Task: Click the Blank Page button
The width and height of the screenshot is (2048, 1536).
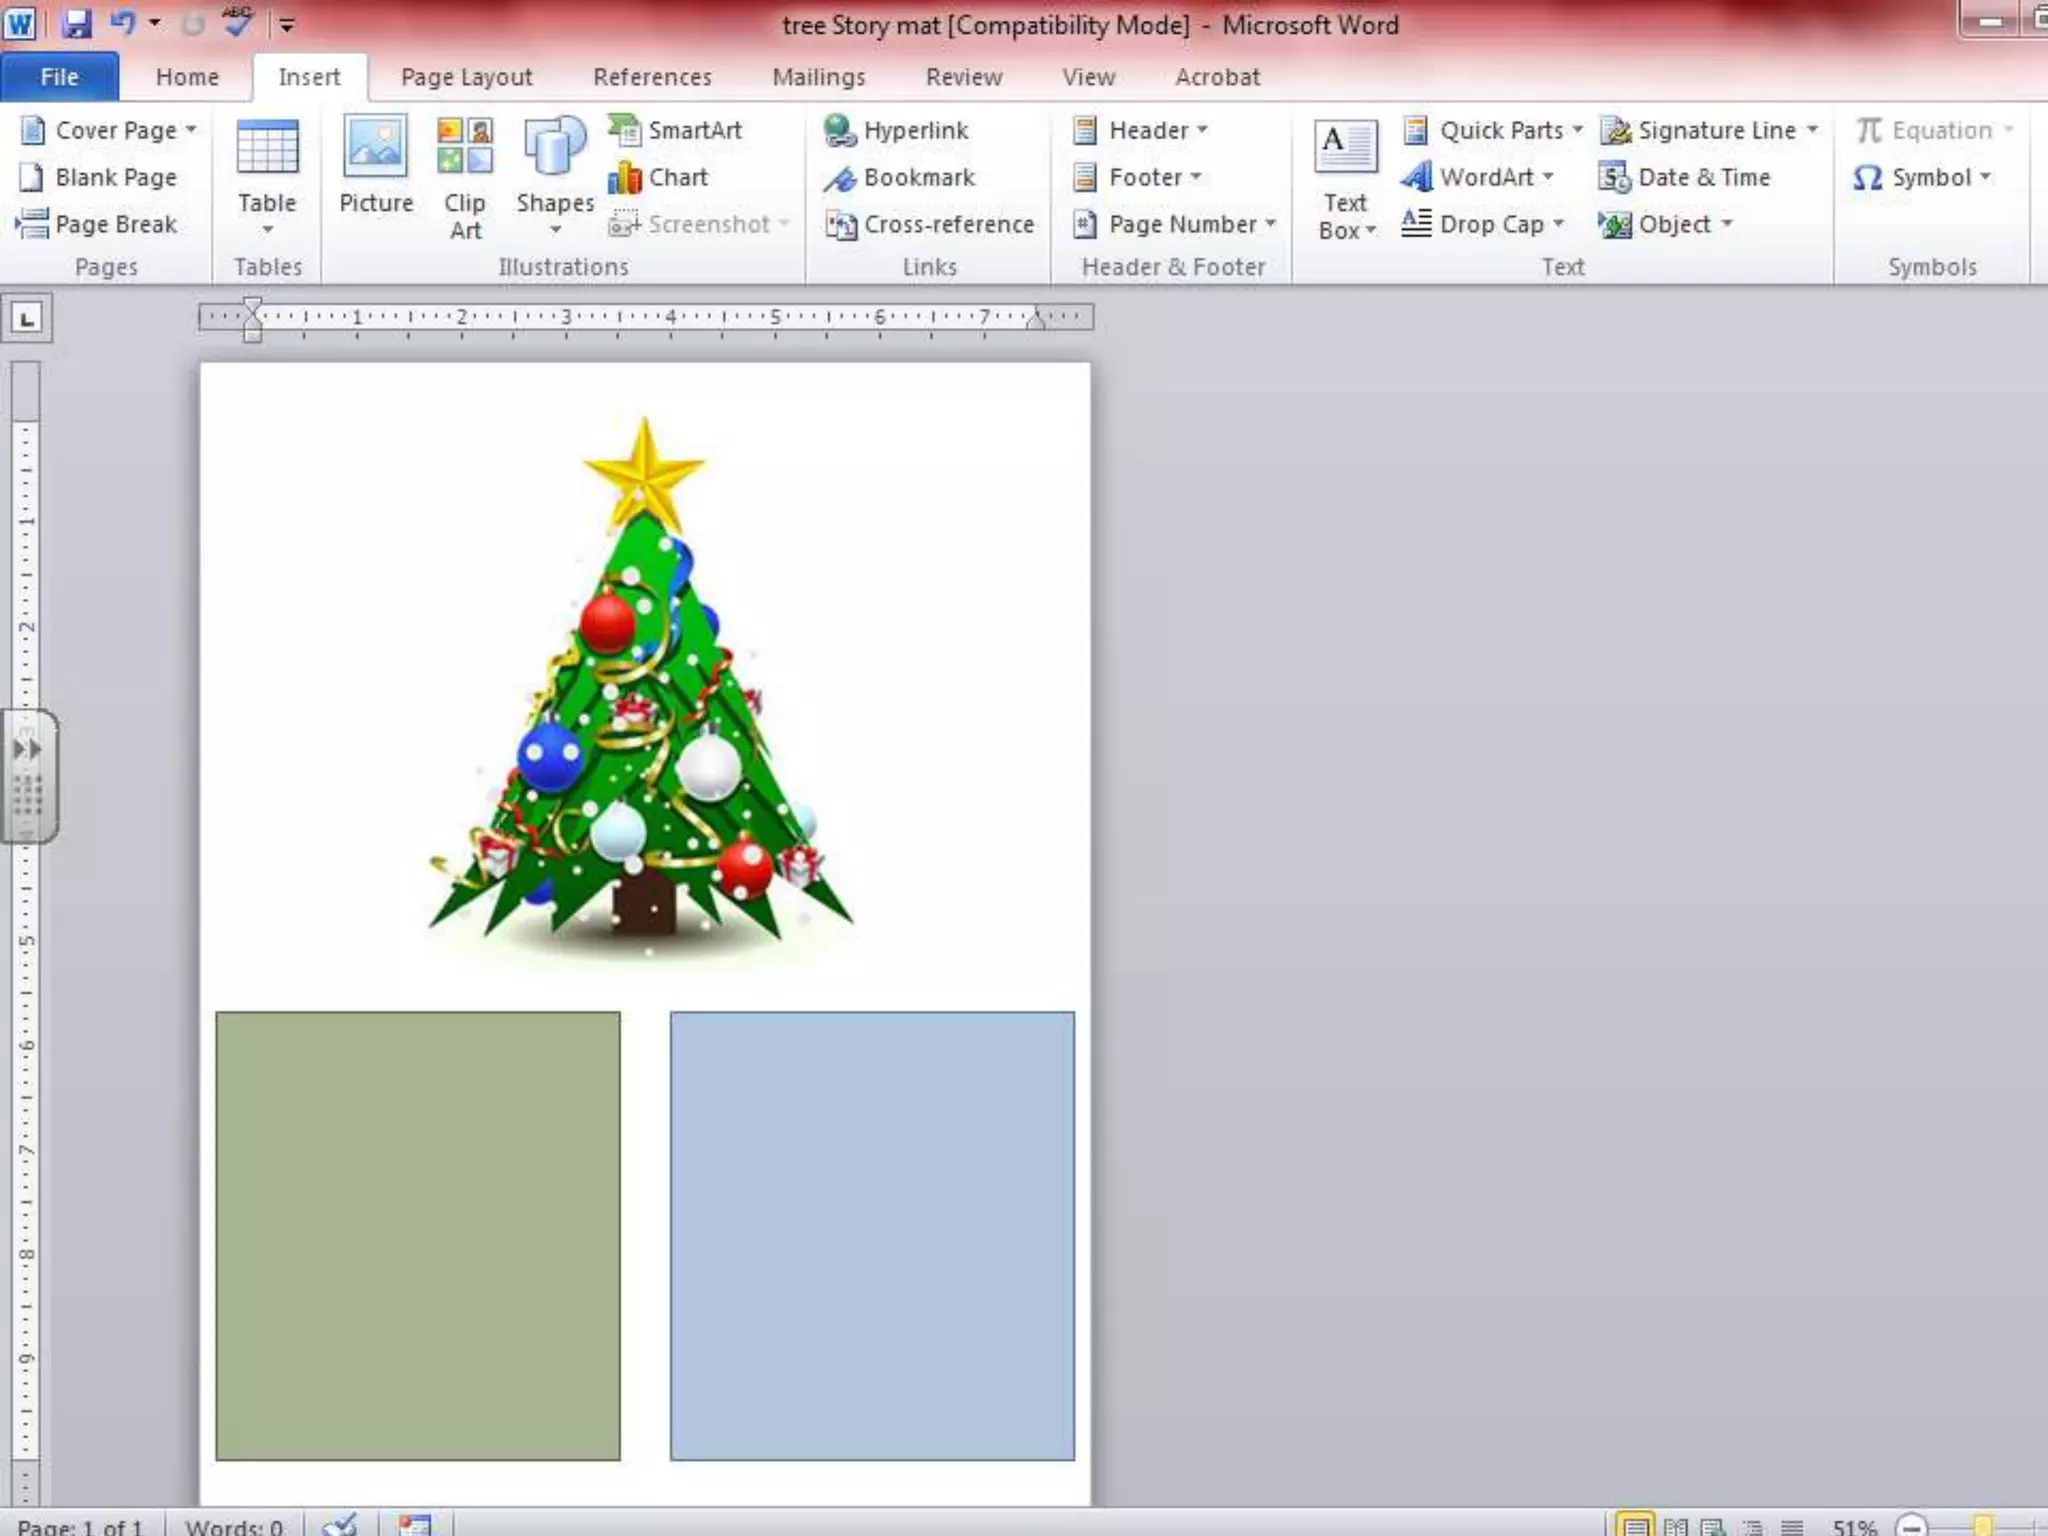Action: (x=98, y=178)
